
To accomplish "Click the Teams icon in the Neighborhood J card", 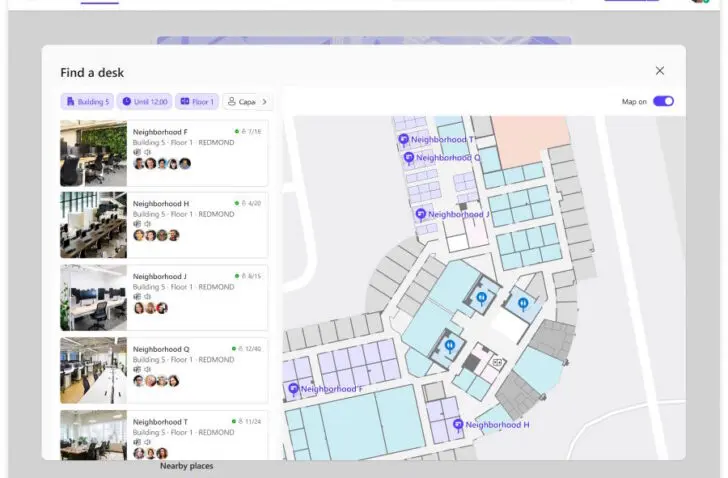I will (x=137, y=297).
